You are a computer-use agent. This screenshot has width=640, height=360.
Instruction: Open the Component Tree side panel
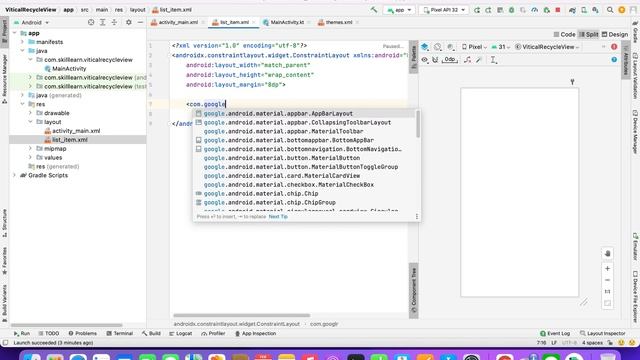(x=413, y=291)
